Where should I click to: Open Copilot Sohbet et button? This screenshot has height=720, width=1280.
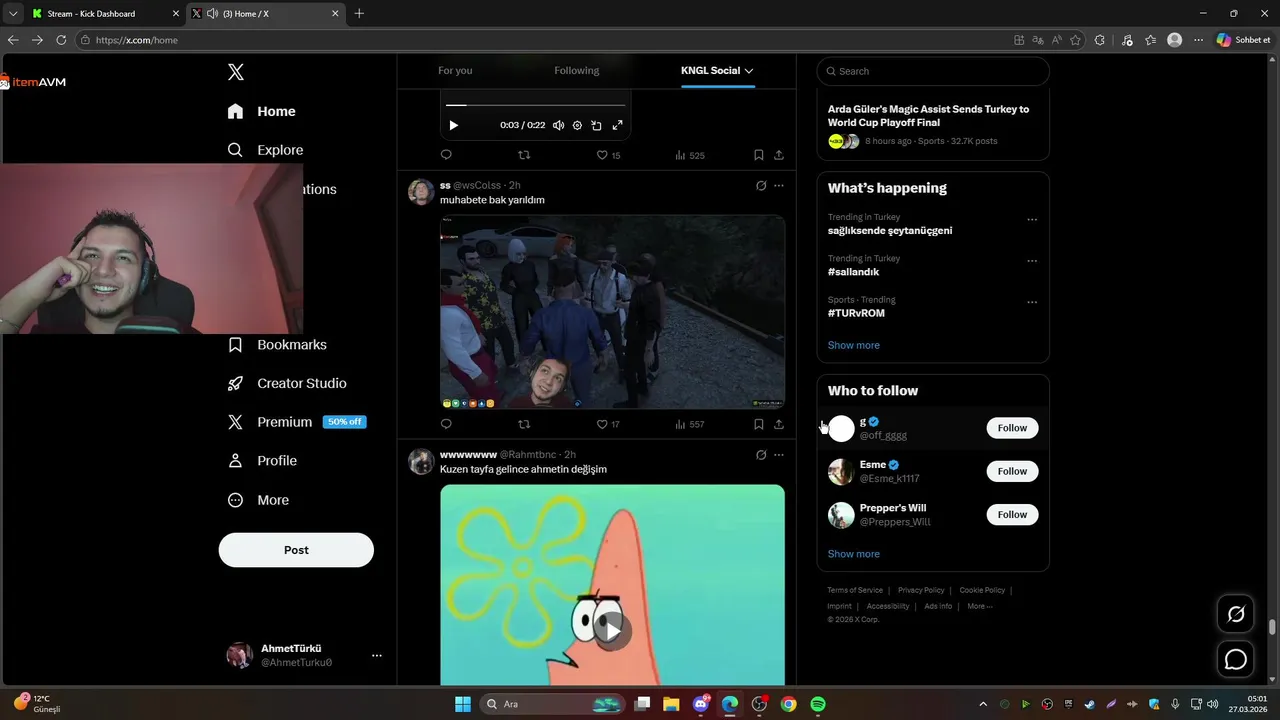[1244, 40]
